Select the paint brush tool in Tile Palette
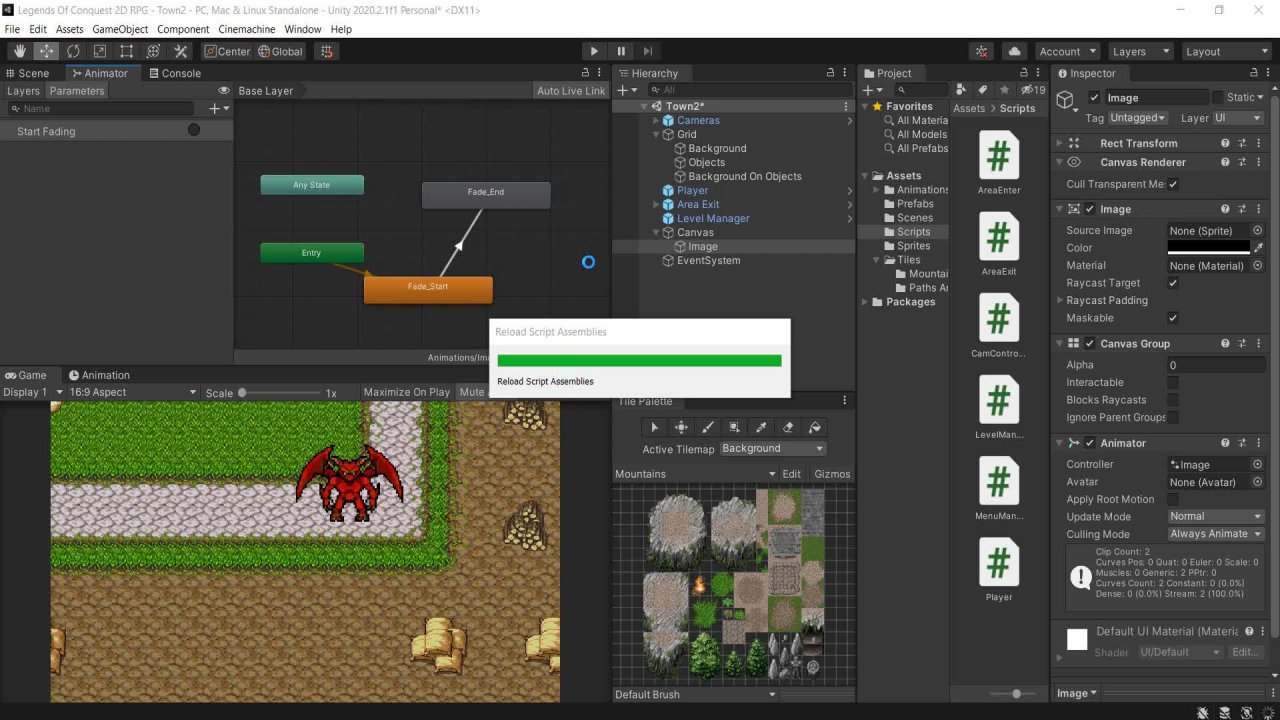Image resolution: width=1280 pixels, height=720 pixels. point(708,427)
